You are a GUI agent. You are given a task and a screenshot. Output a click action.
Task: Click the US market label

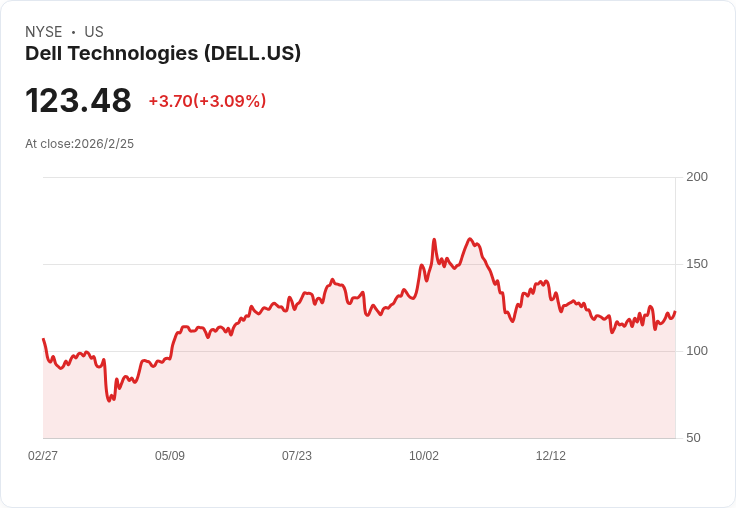pyautogui.click(x=94, y=32)
